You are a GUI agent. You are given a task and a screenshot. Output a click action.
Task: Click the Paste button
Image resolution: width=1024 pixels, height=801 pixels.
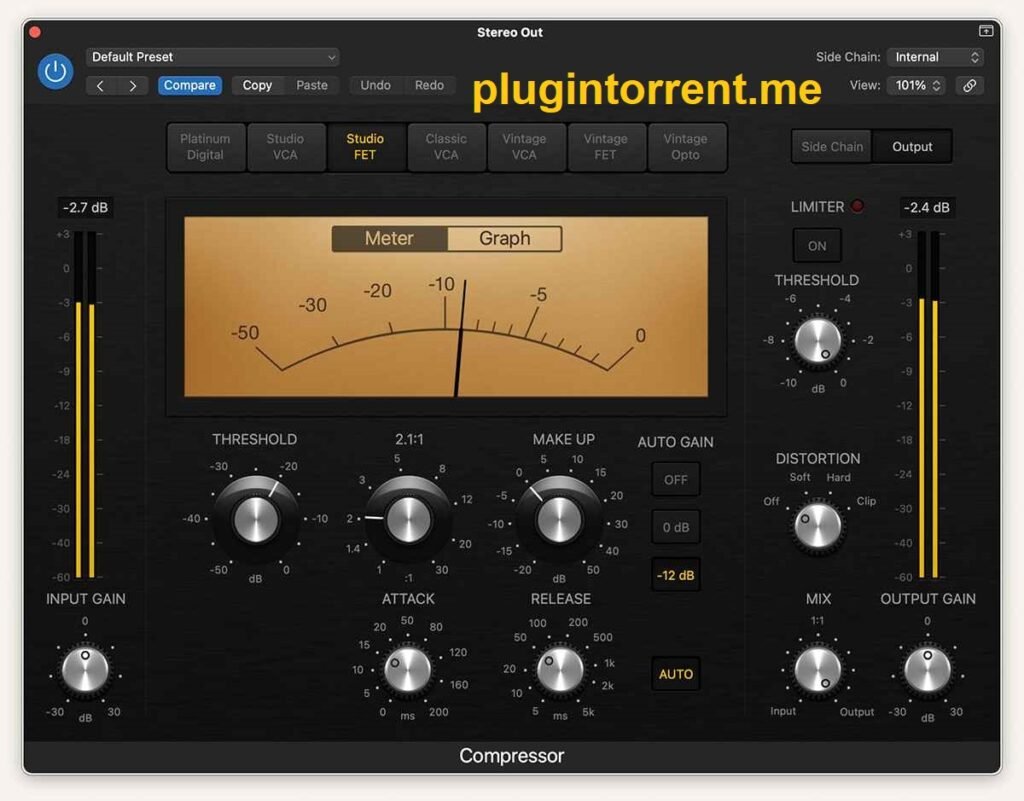tap(312, 86)
